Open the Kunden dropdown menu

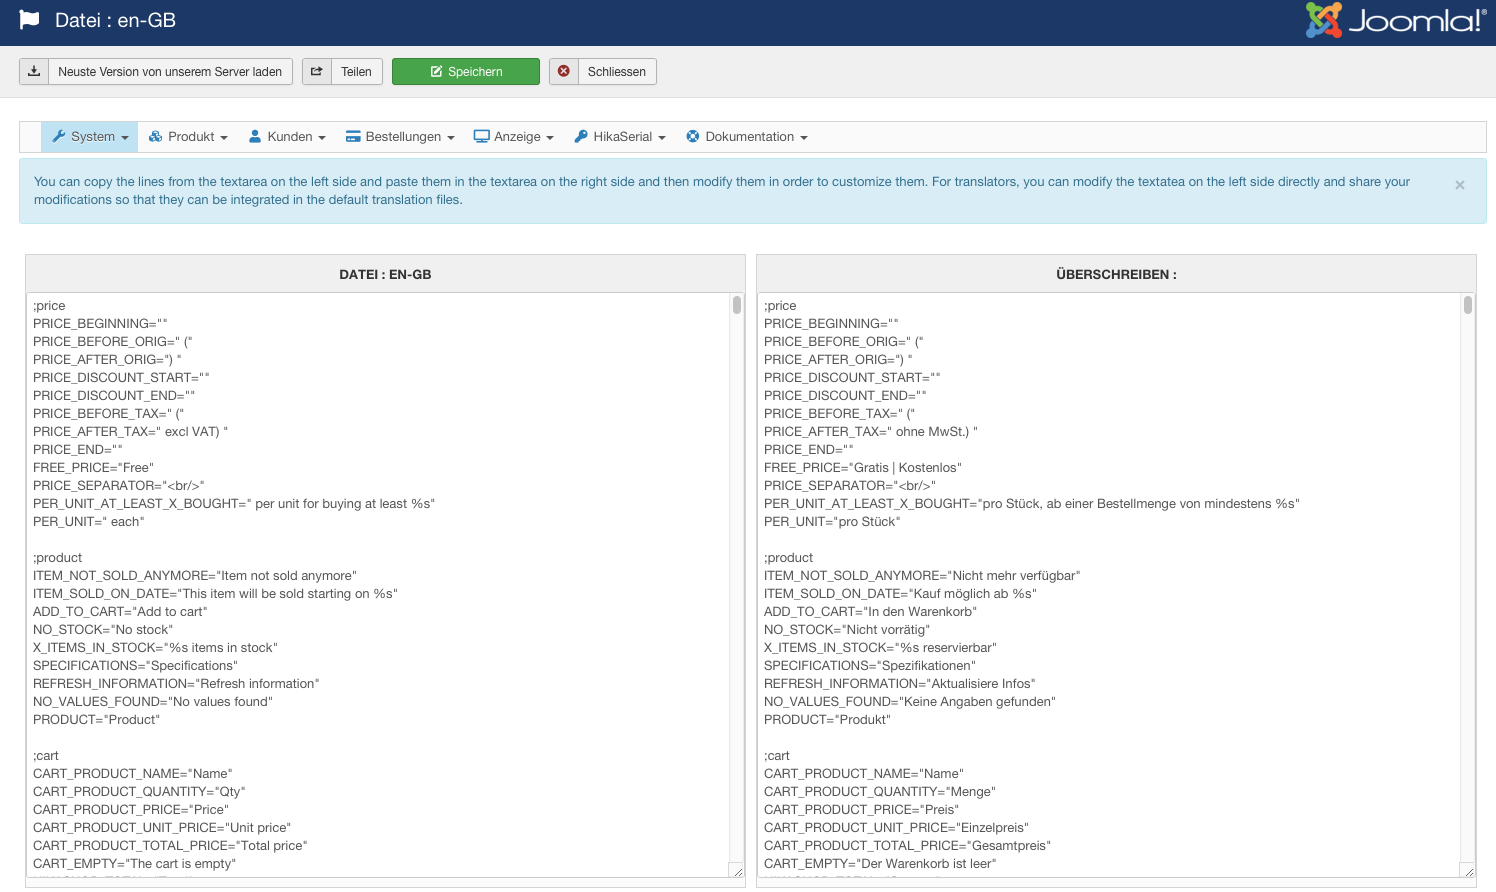[x=287, y=137]
